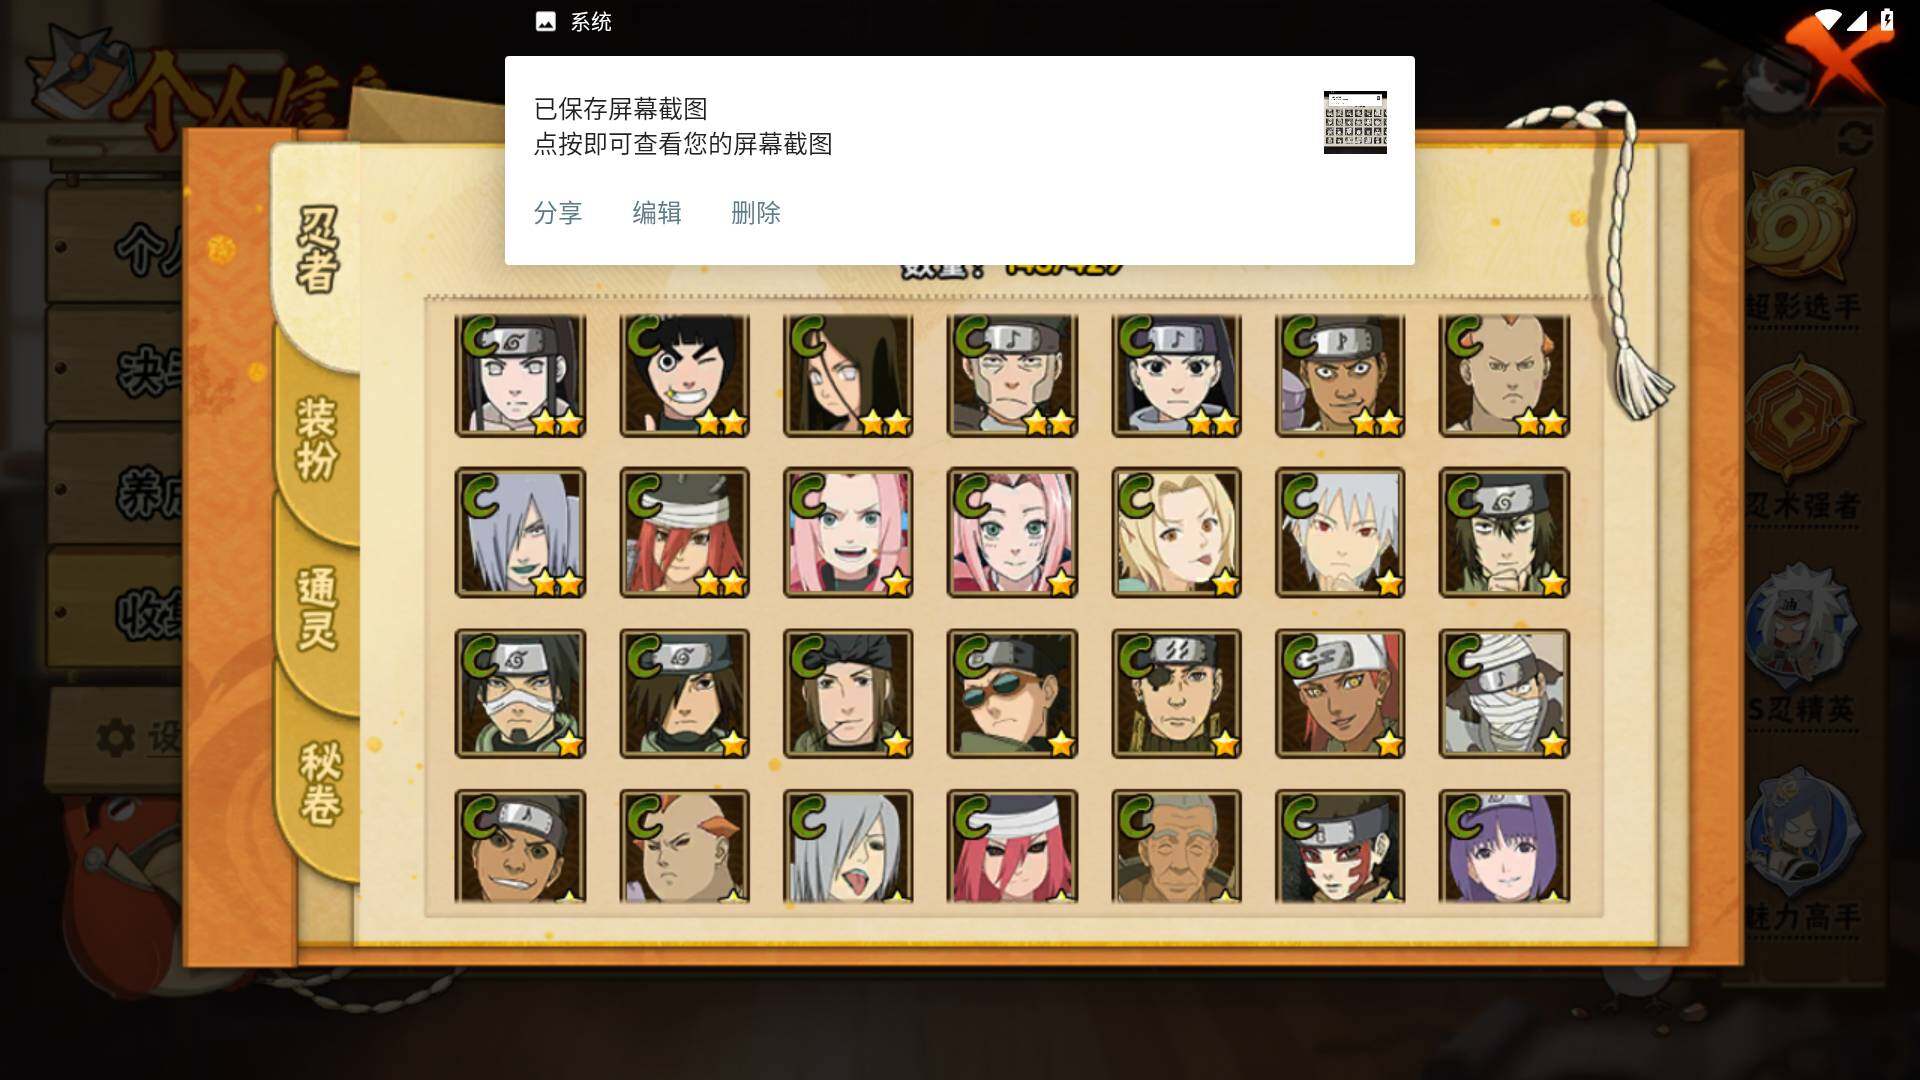Image resolution: width=1920 pixels, height=1080 pixels.
Task: Select the blonde Tsunade ninja portrait
Action: tap(1176, 533)
